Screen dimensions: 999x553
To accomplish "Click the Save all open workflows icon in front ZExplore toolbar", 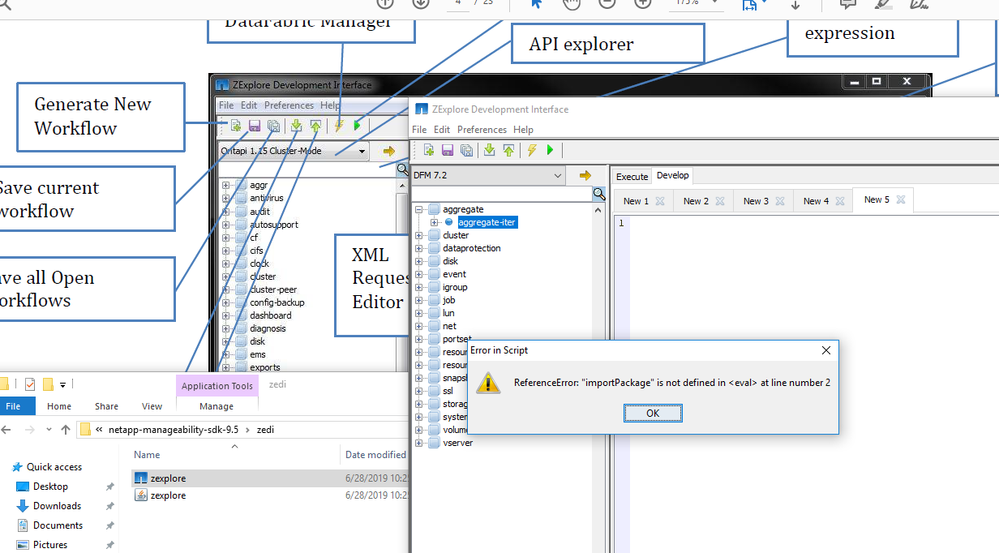I will pyautogui.click(x=467, y=150).
